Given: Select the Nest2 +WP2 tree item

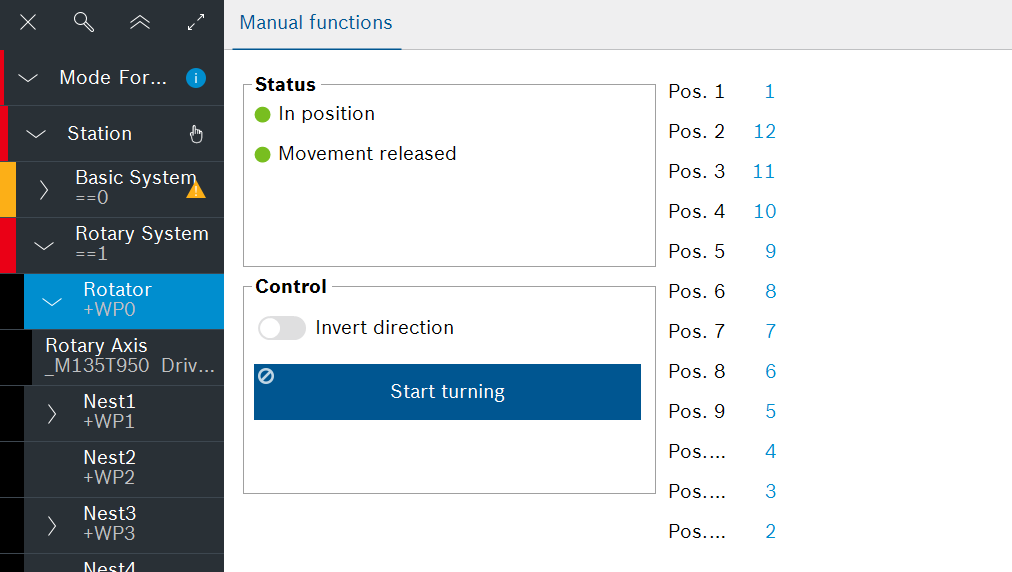Looking at the screenshot, I should coord(110,468).
